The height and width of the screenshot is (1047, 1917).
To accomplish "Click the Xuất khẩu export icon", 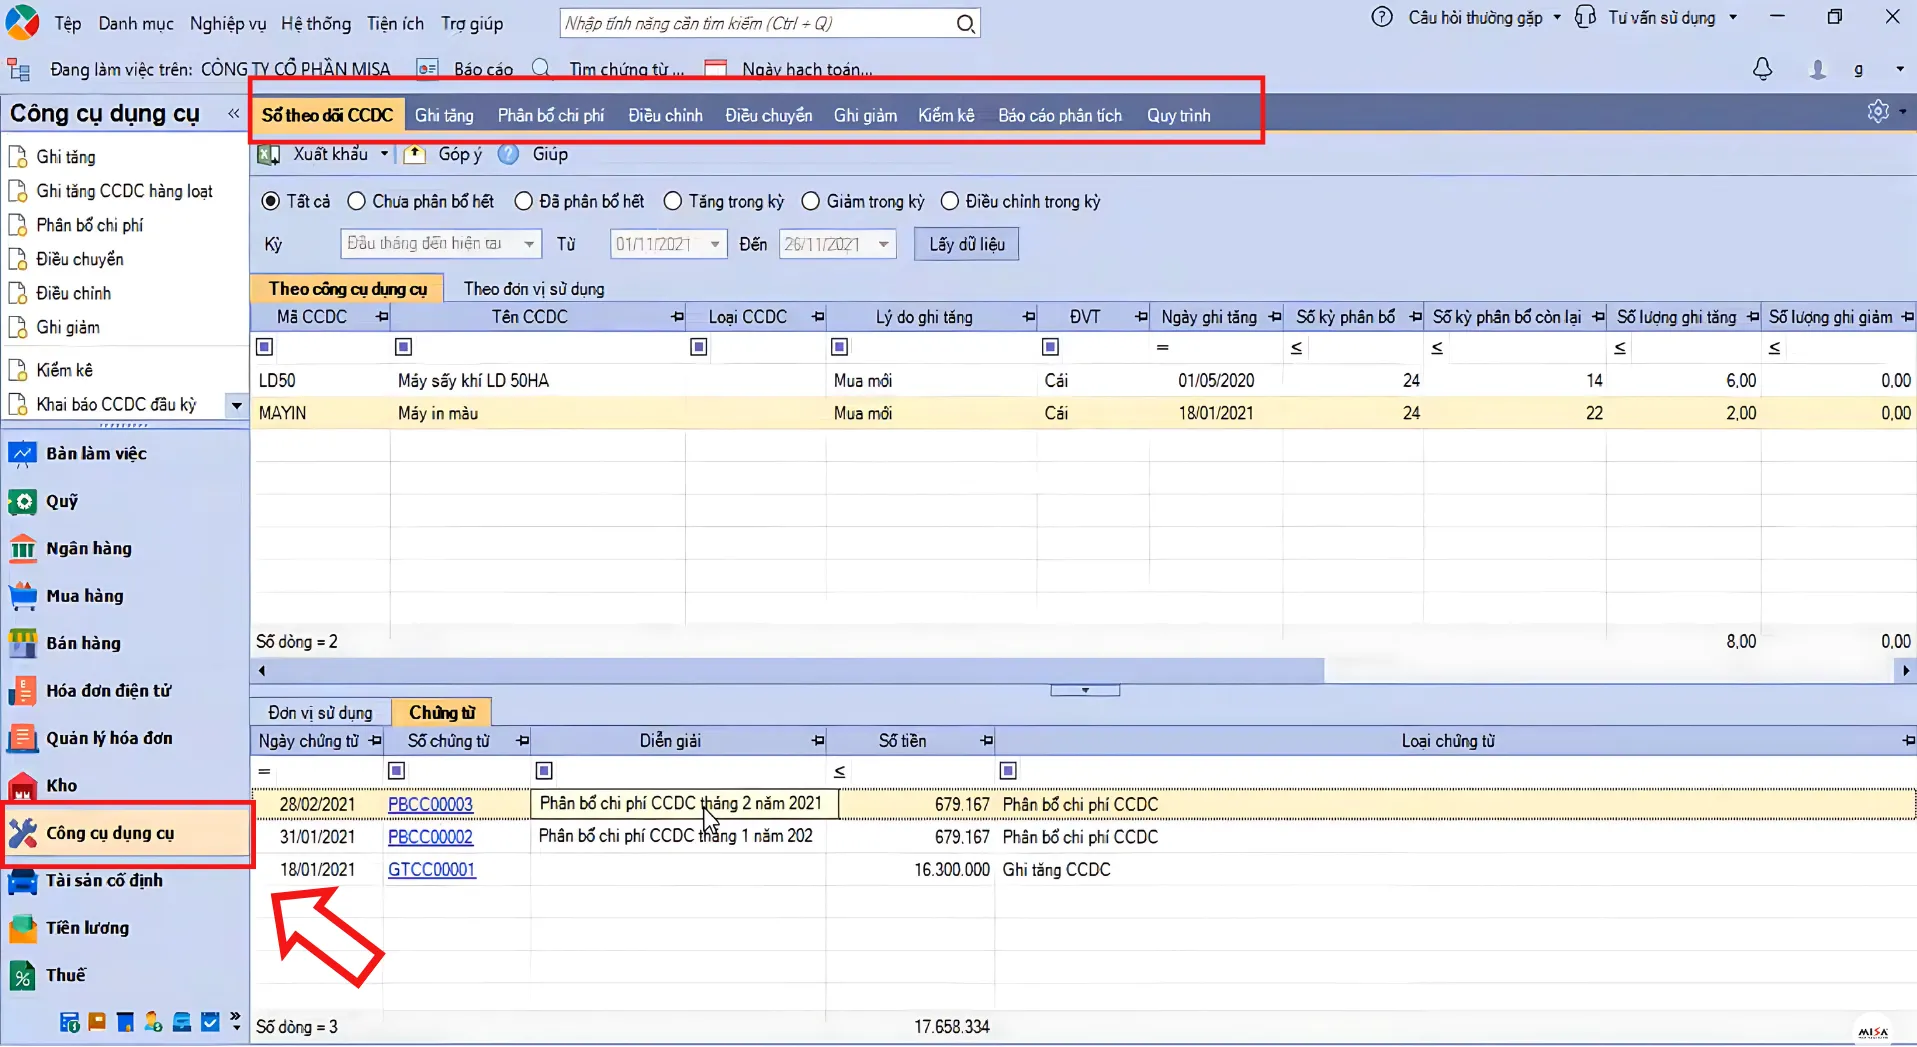I will point(269,154).
